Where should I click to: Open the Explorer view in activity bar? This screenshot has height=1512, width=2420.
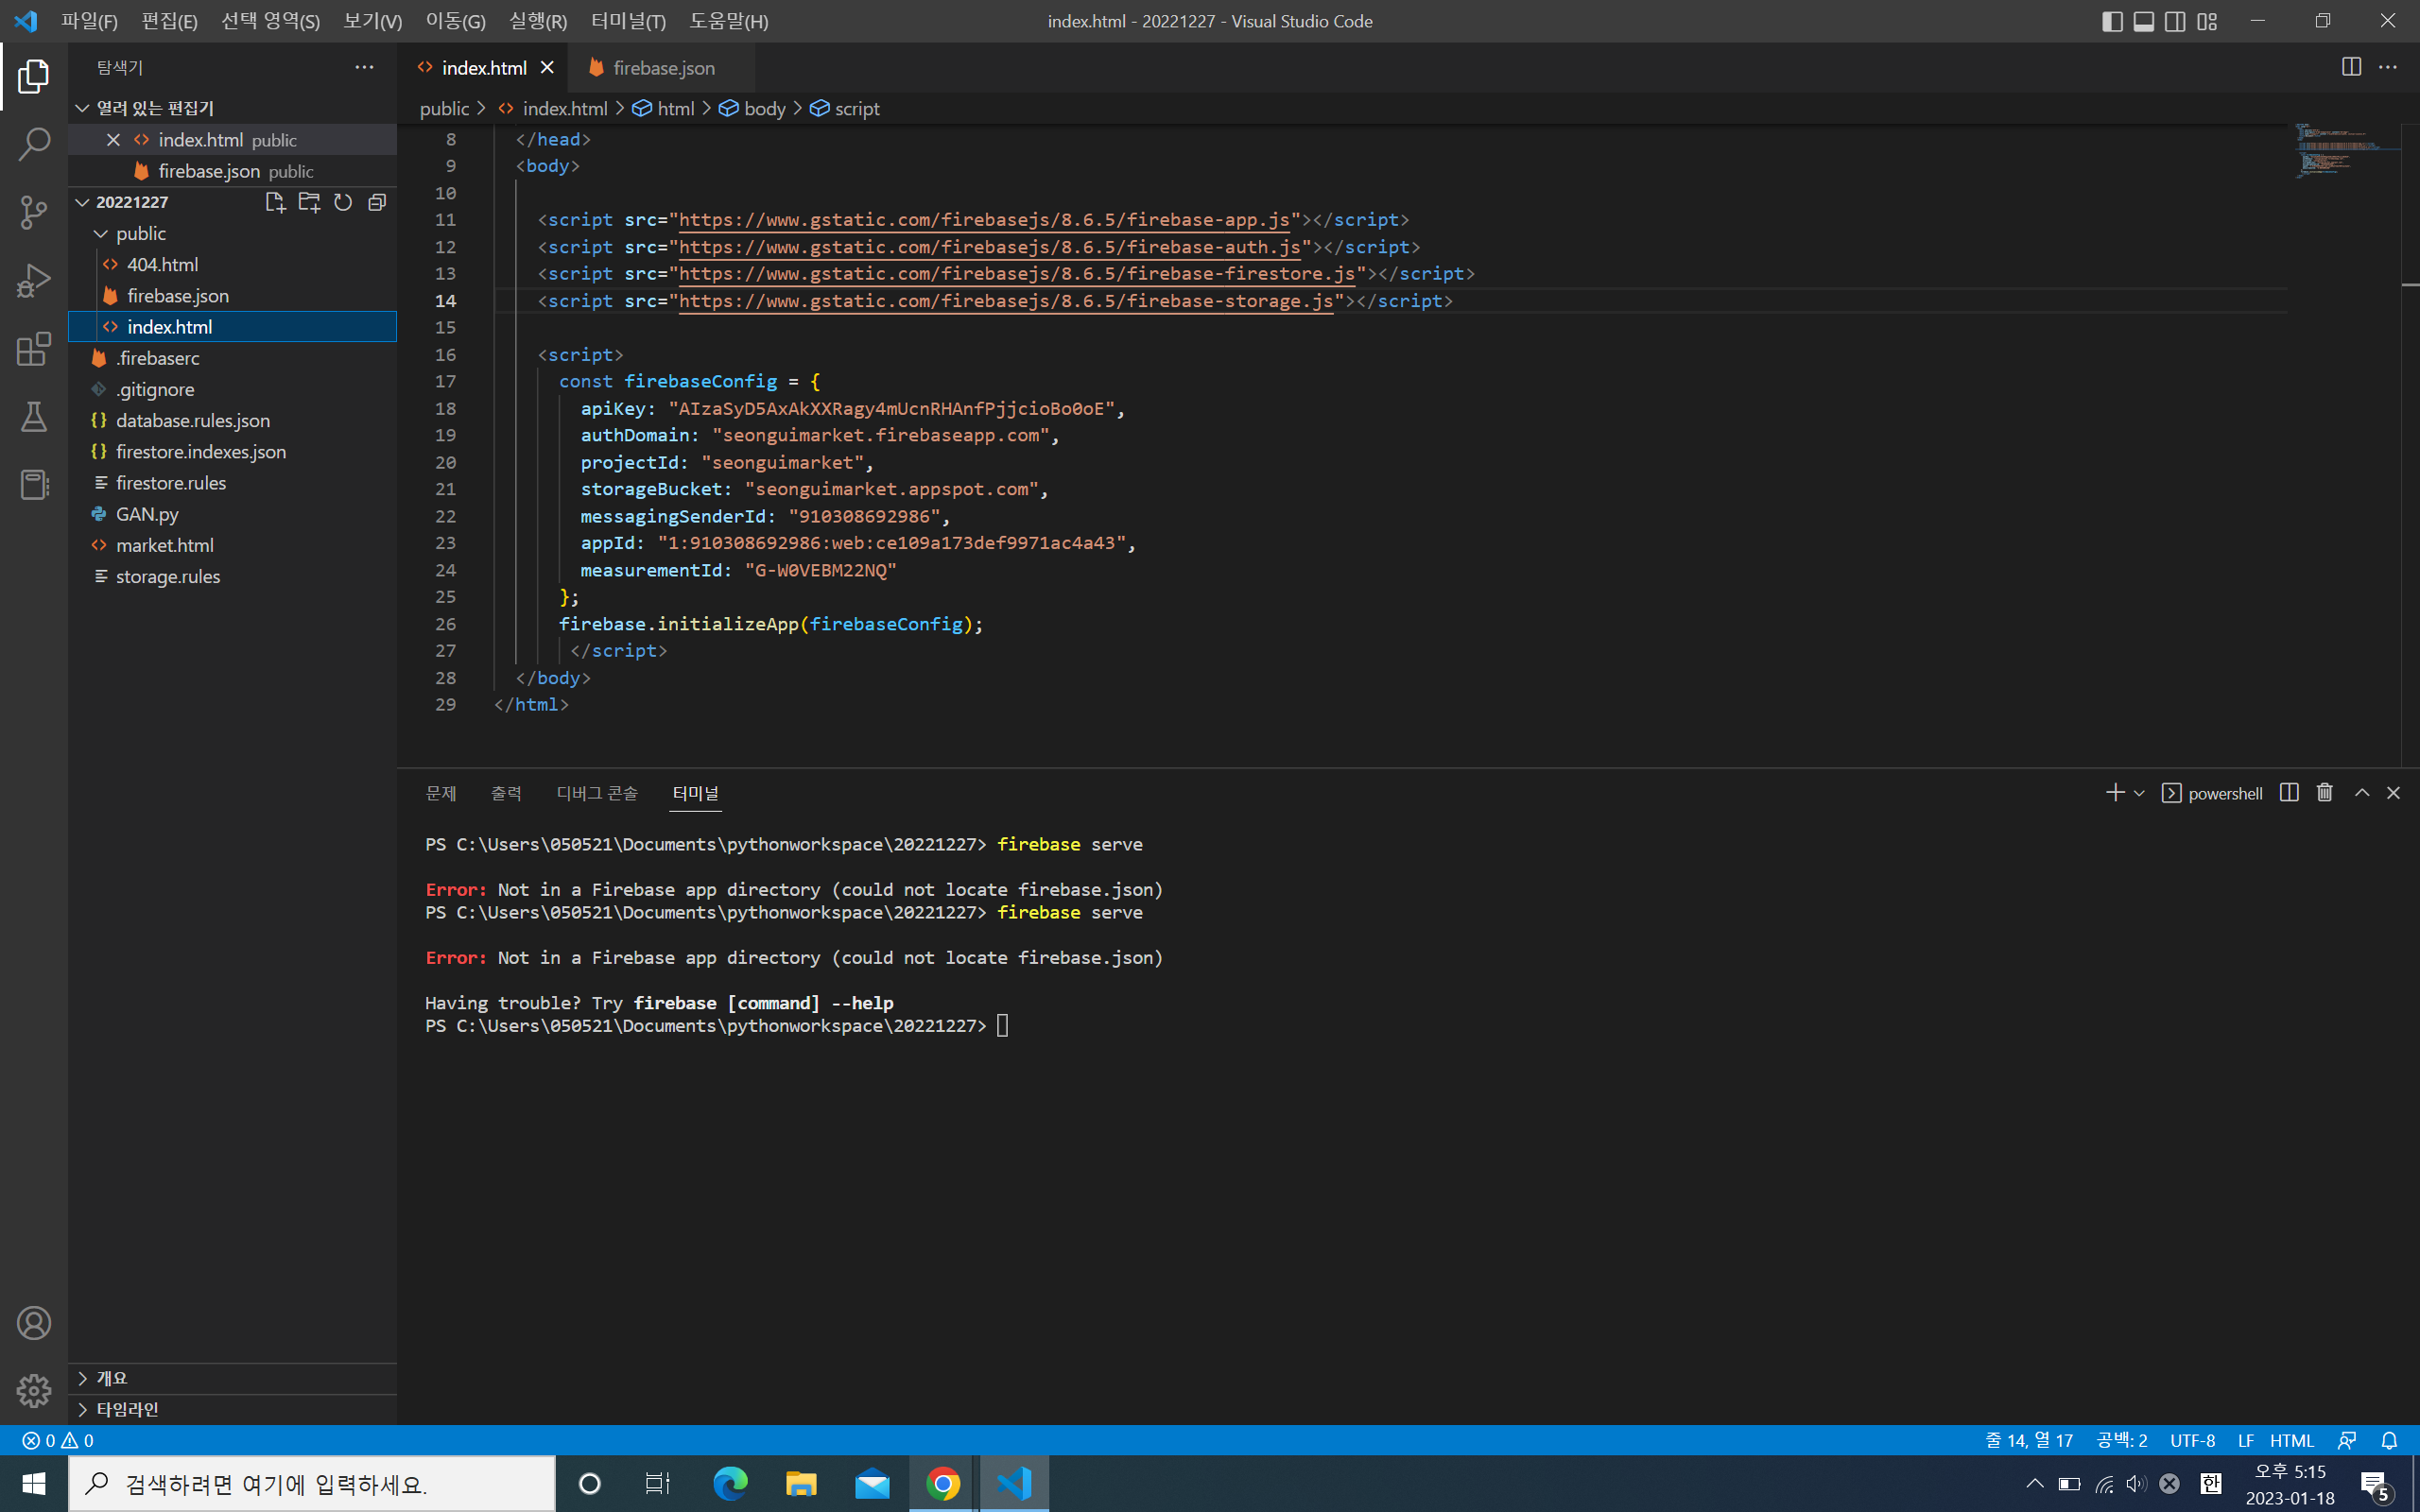click(x=33, y=77)
